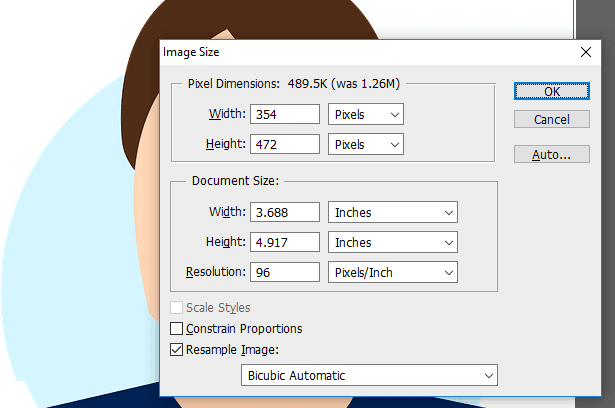The width and height of the screenshot is (615, 408).
Task: Click the Document Size group label
Action: tap(235, 180)
